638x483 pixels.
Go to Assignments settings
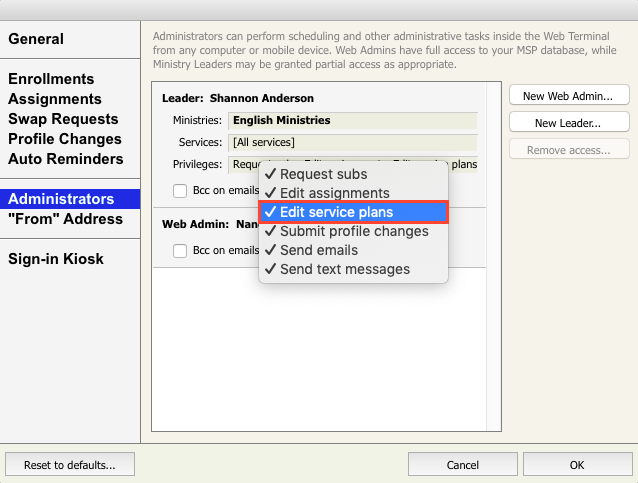(x=55, y=99)
